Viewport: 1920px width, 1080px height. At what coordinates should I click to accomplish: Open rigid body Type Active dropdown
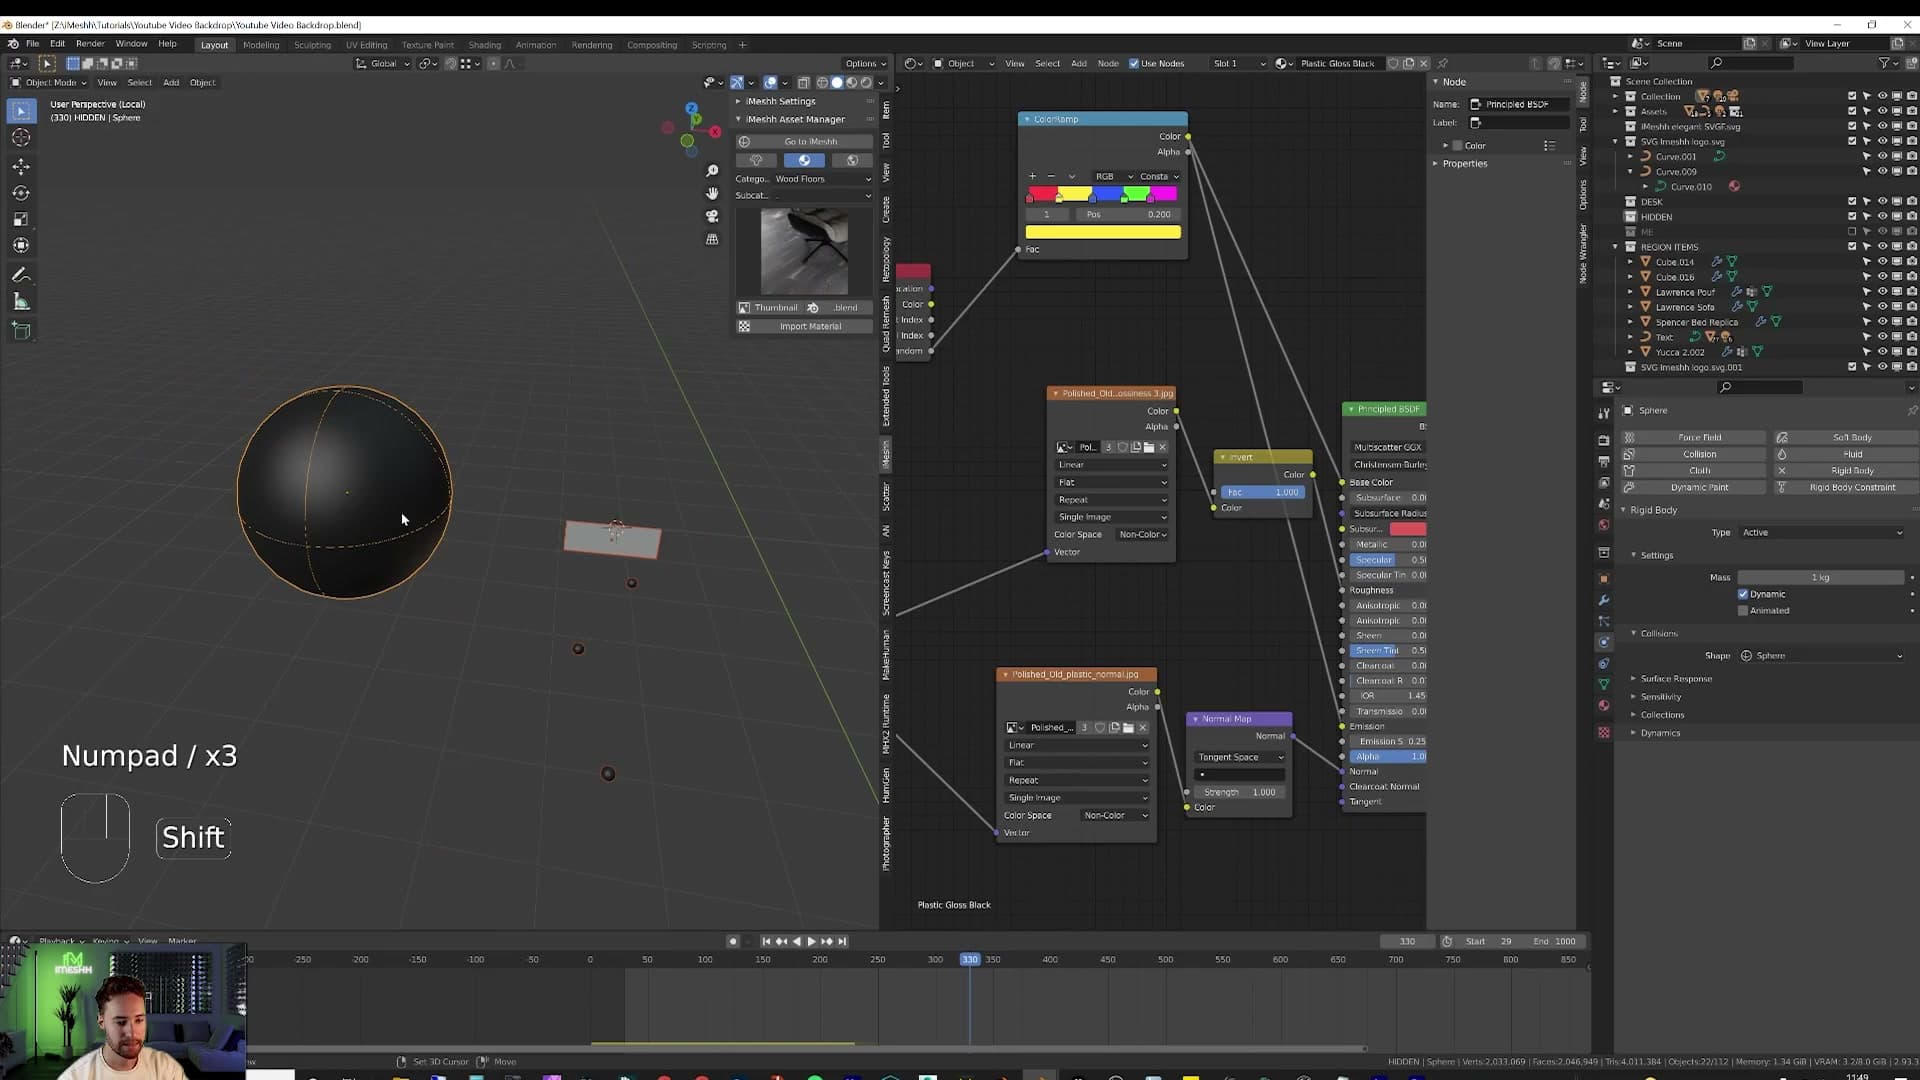1821,533
